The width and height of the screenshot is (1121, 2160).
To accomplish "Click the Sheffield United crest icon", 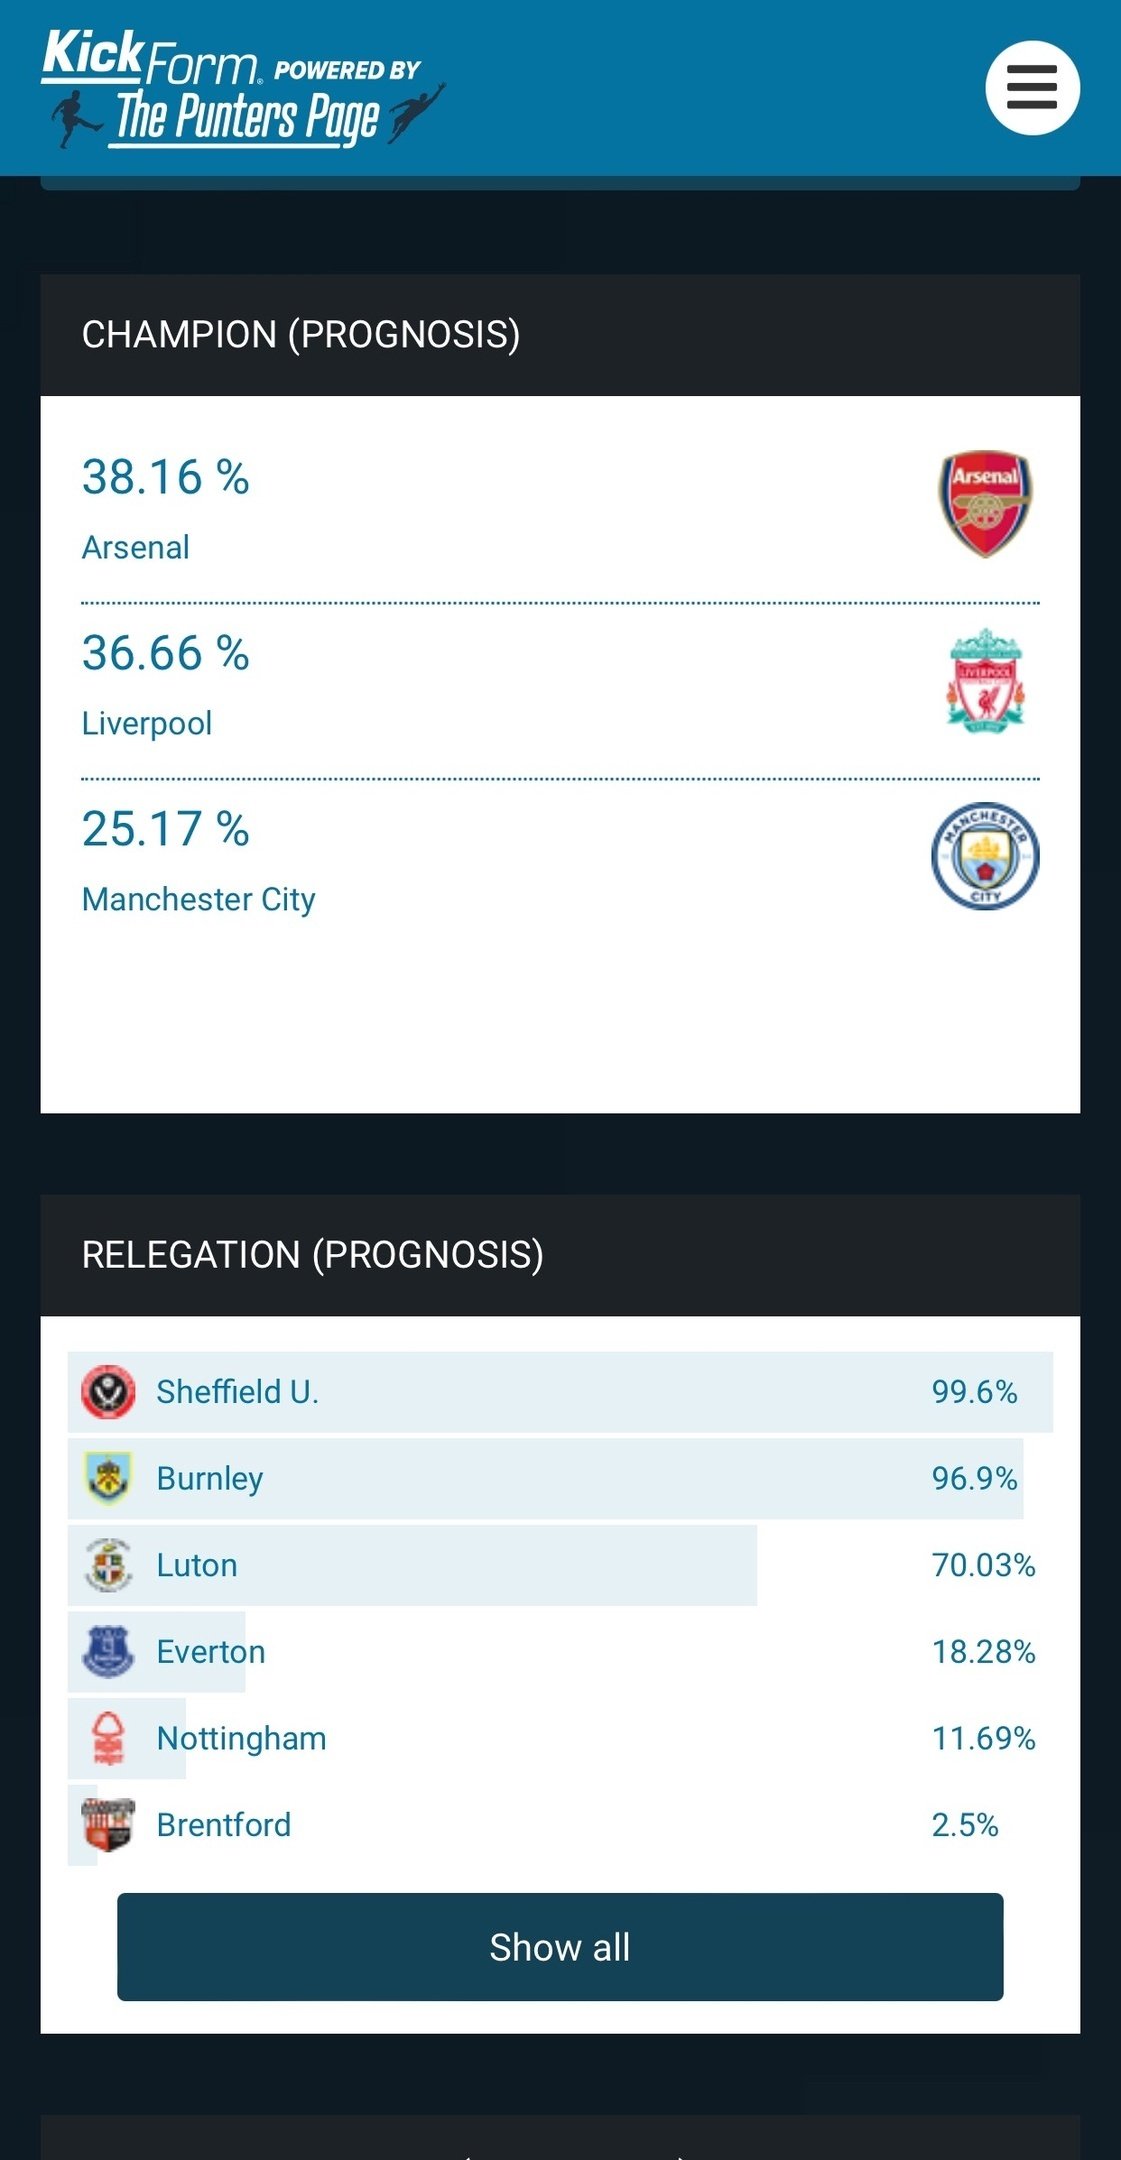I will (108, 1391).
